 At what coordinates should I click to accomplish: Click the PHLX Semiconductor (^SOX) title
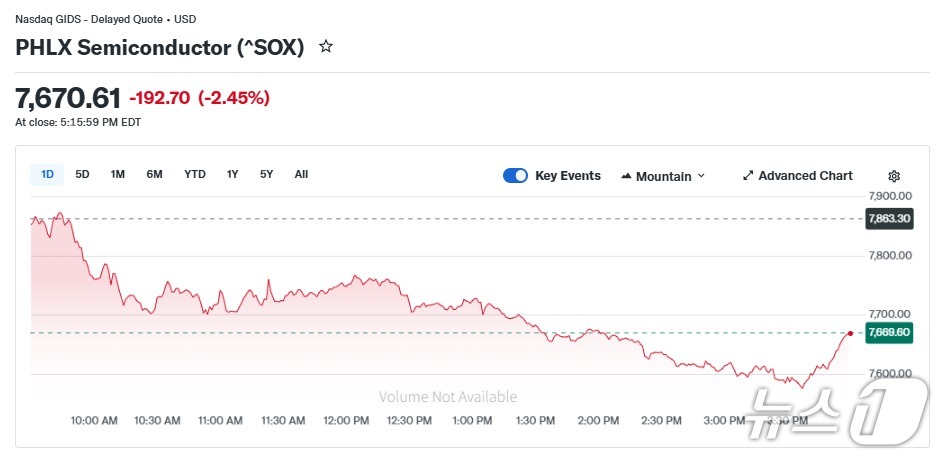point(160,47)
